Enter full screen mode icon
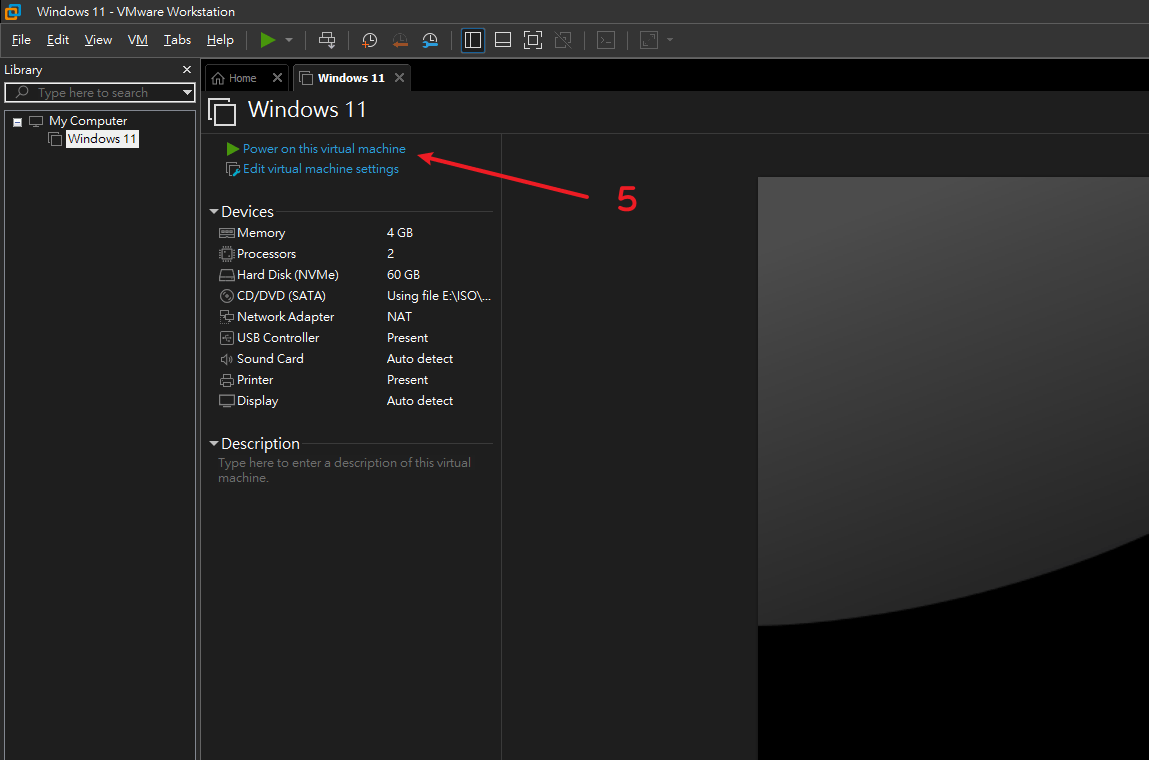Screen dimensions: 1149x760 coord(533,40)
